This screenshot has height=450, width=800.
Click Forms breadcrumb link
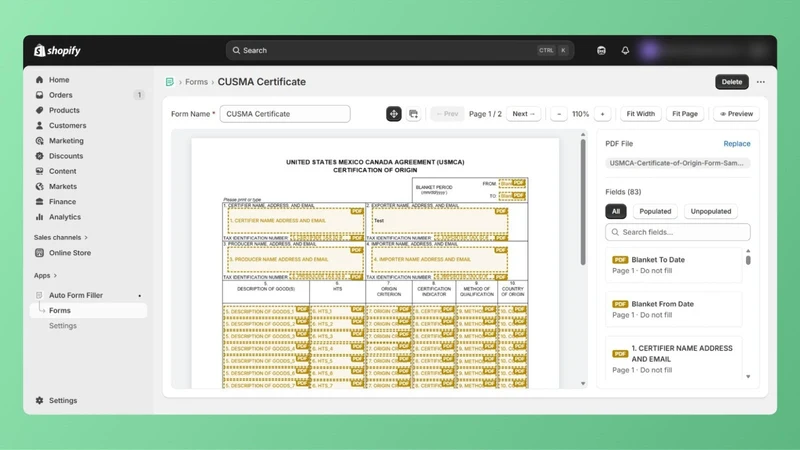tap(196, 82)
